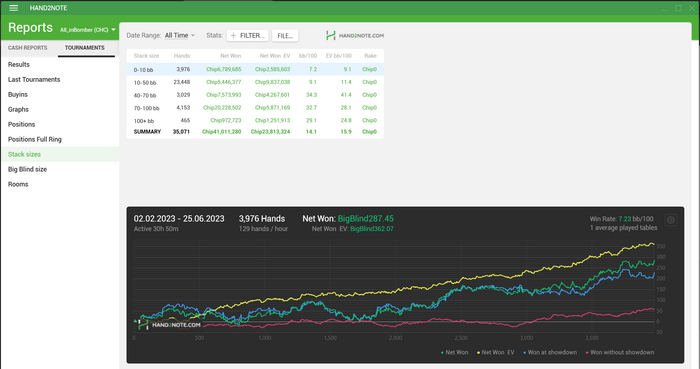The image size is (700, 369).
Task: Select the 10-50 bb stack size row
Action: click(x=255, y=82)
